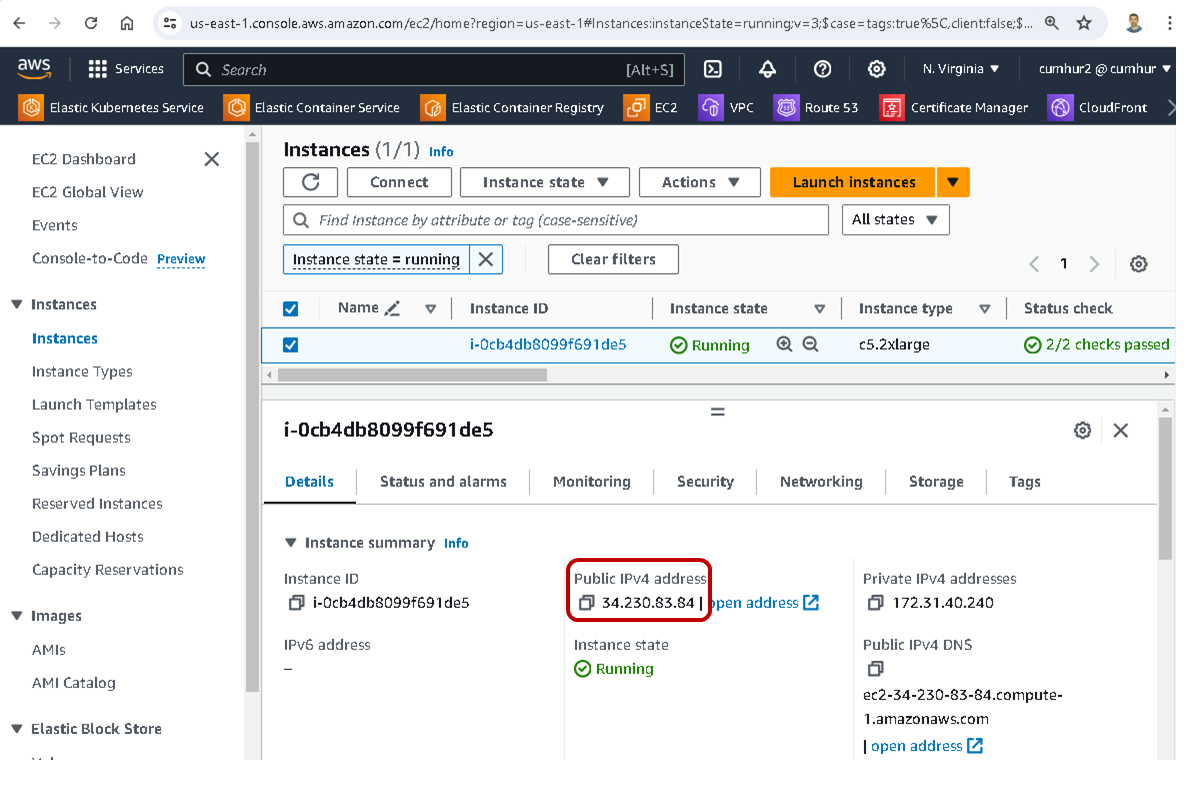Toggle the select-all instances checkbox
This screenshot has width=1199, height=789.
click(x=291, y=309)
